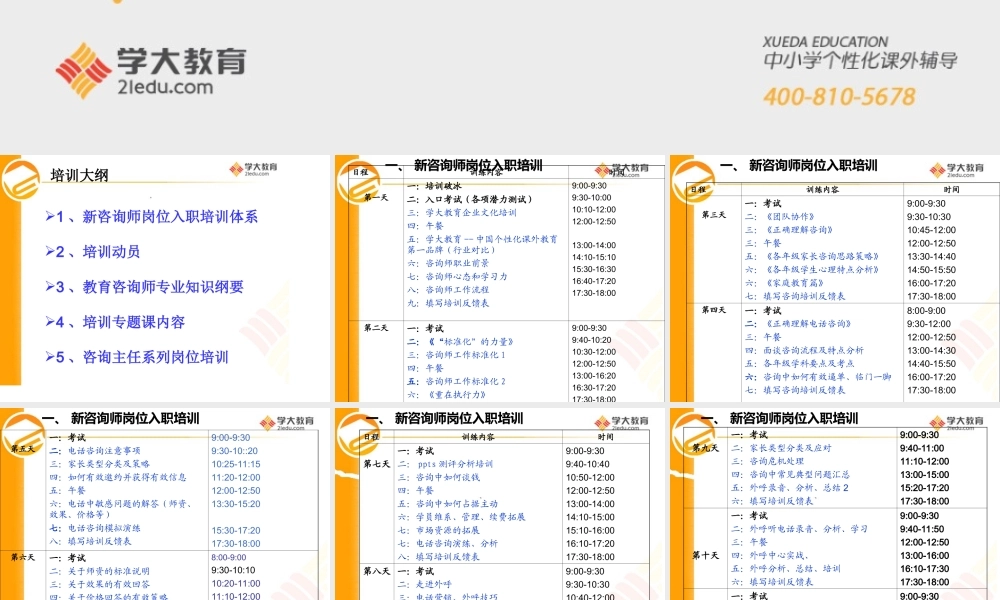Click the 培训大纲 slide title
This screenshot has height=600, width=1000.
point(80,175)
